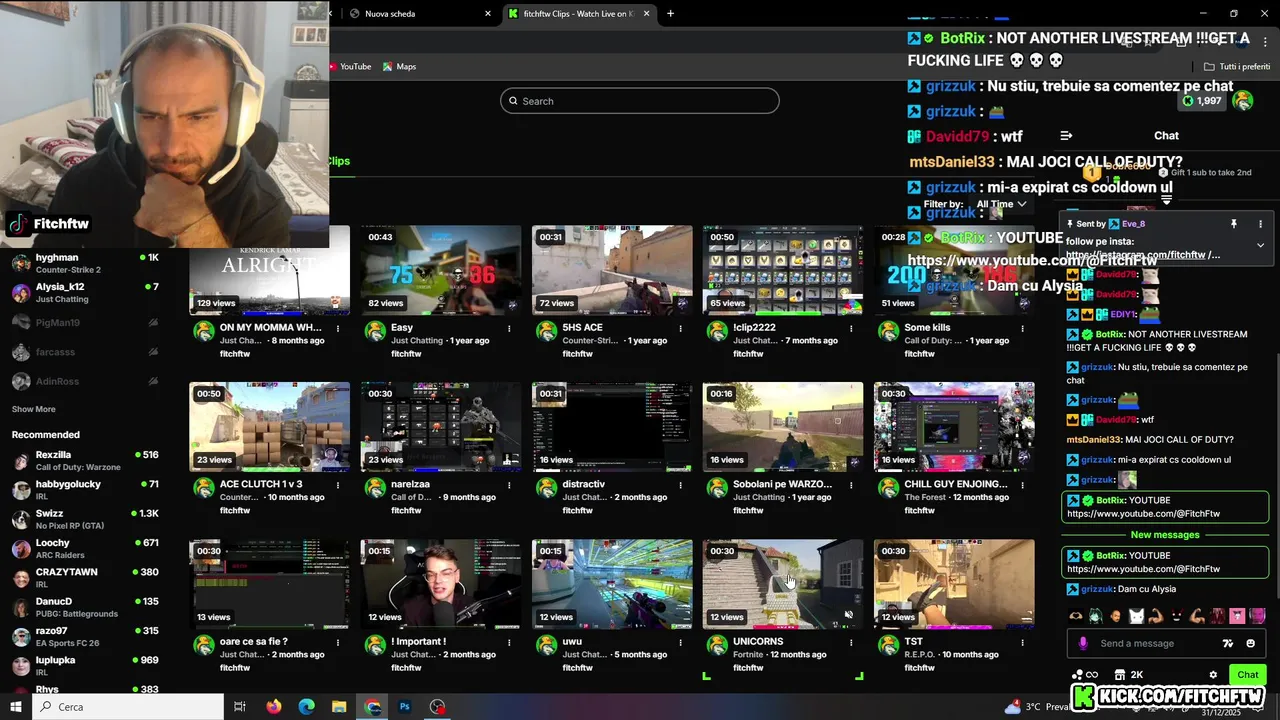
Task: Open Photoshop from the taskbar
Action: (x=405, y=706)
